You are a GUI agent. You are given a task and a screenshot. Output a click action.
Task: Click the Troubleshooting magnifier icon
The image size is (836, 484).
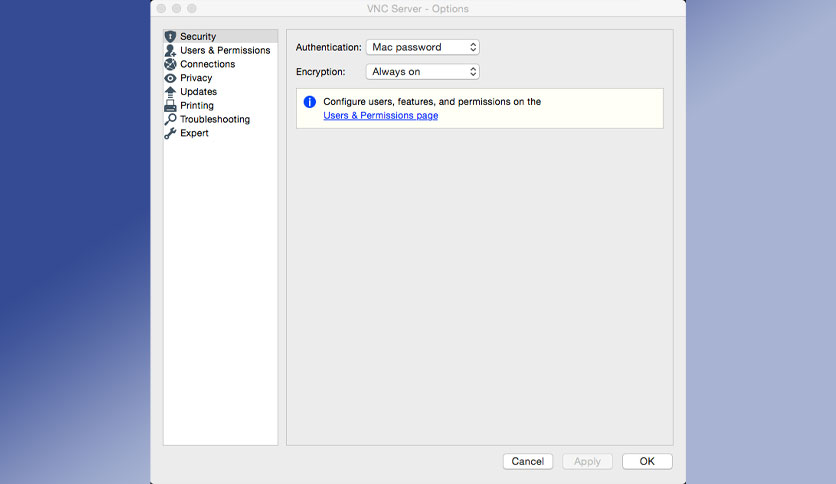(x=170, y=119)
